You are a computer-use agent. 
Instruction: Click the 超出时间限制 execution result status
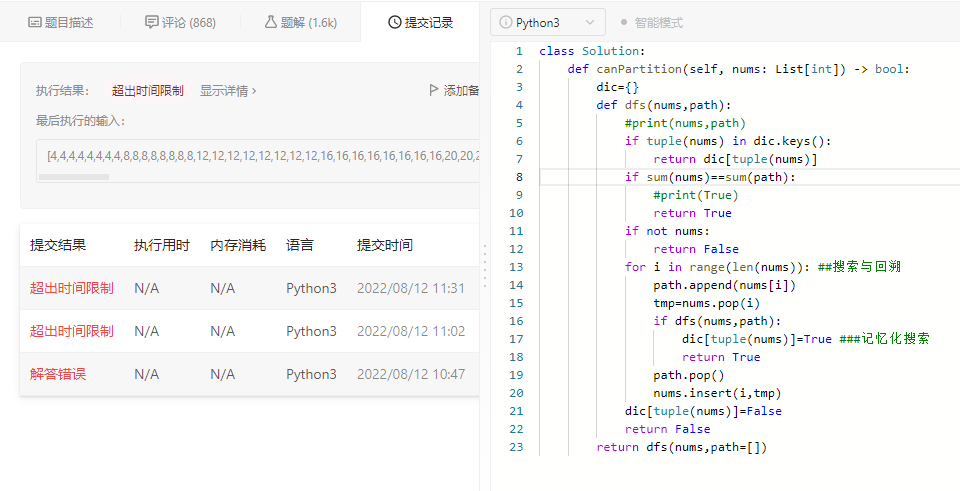pos(147,91)
